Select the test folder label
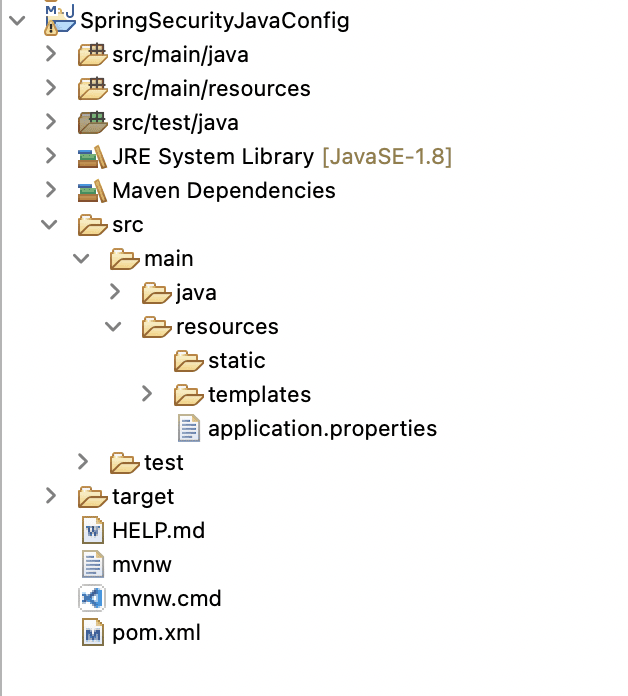Viewport: 628px width, 696px height. click(164, 463)
